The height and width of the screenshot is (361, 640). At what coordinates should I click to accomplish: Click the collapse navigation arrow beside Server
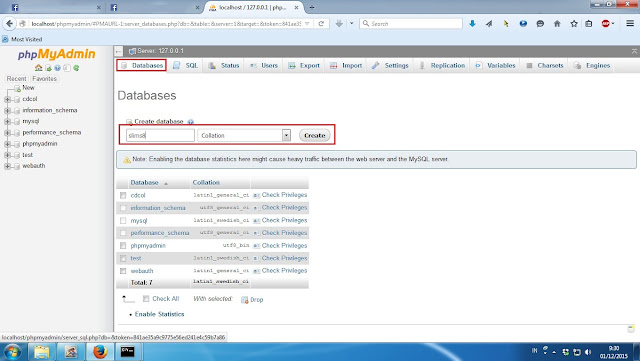[x=118, y=51]
